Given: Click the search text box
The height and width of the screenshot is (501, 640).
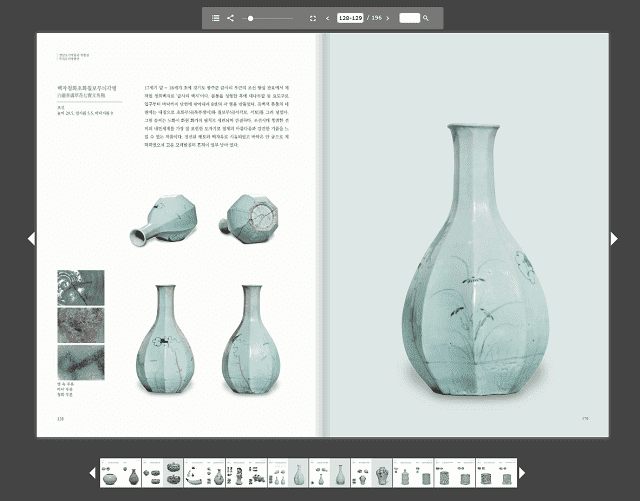Looking at the screenshot, I should point(409,18).
